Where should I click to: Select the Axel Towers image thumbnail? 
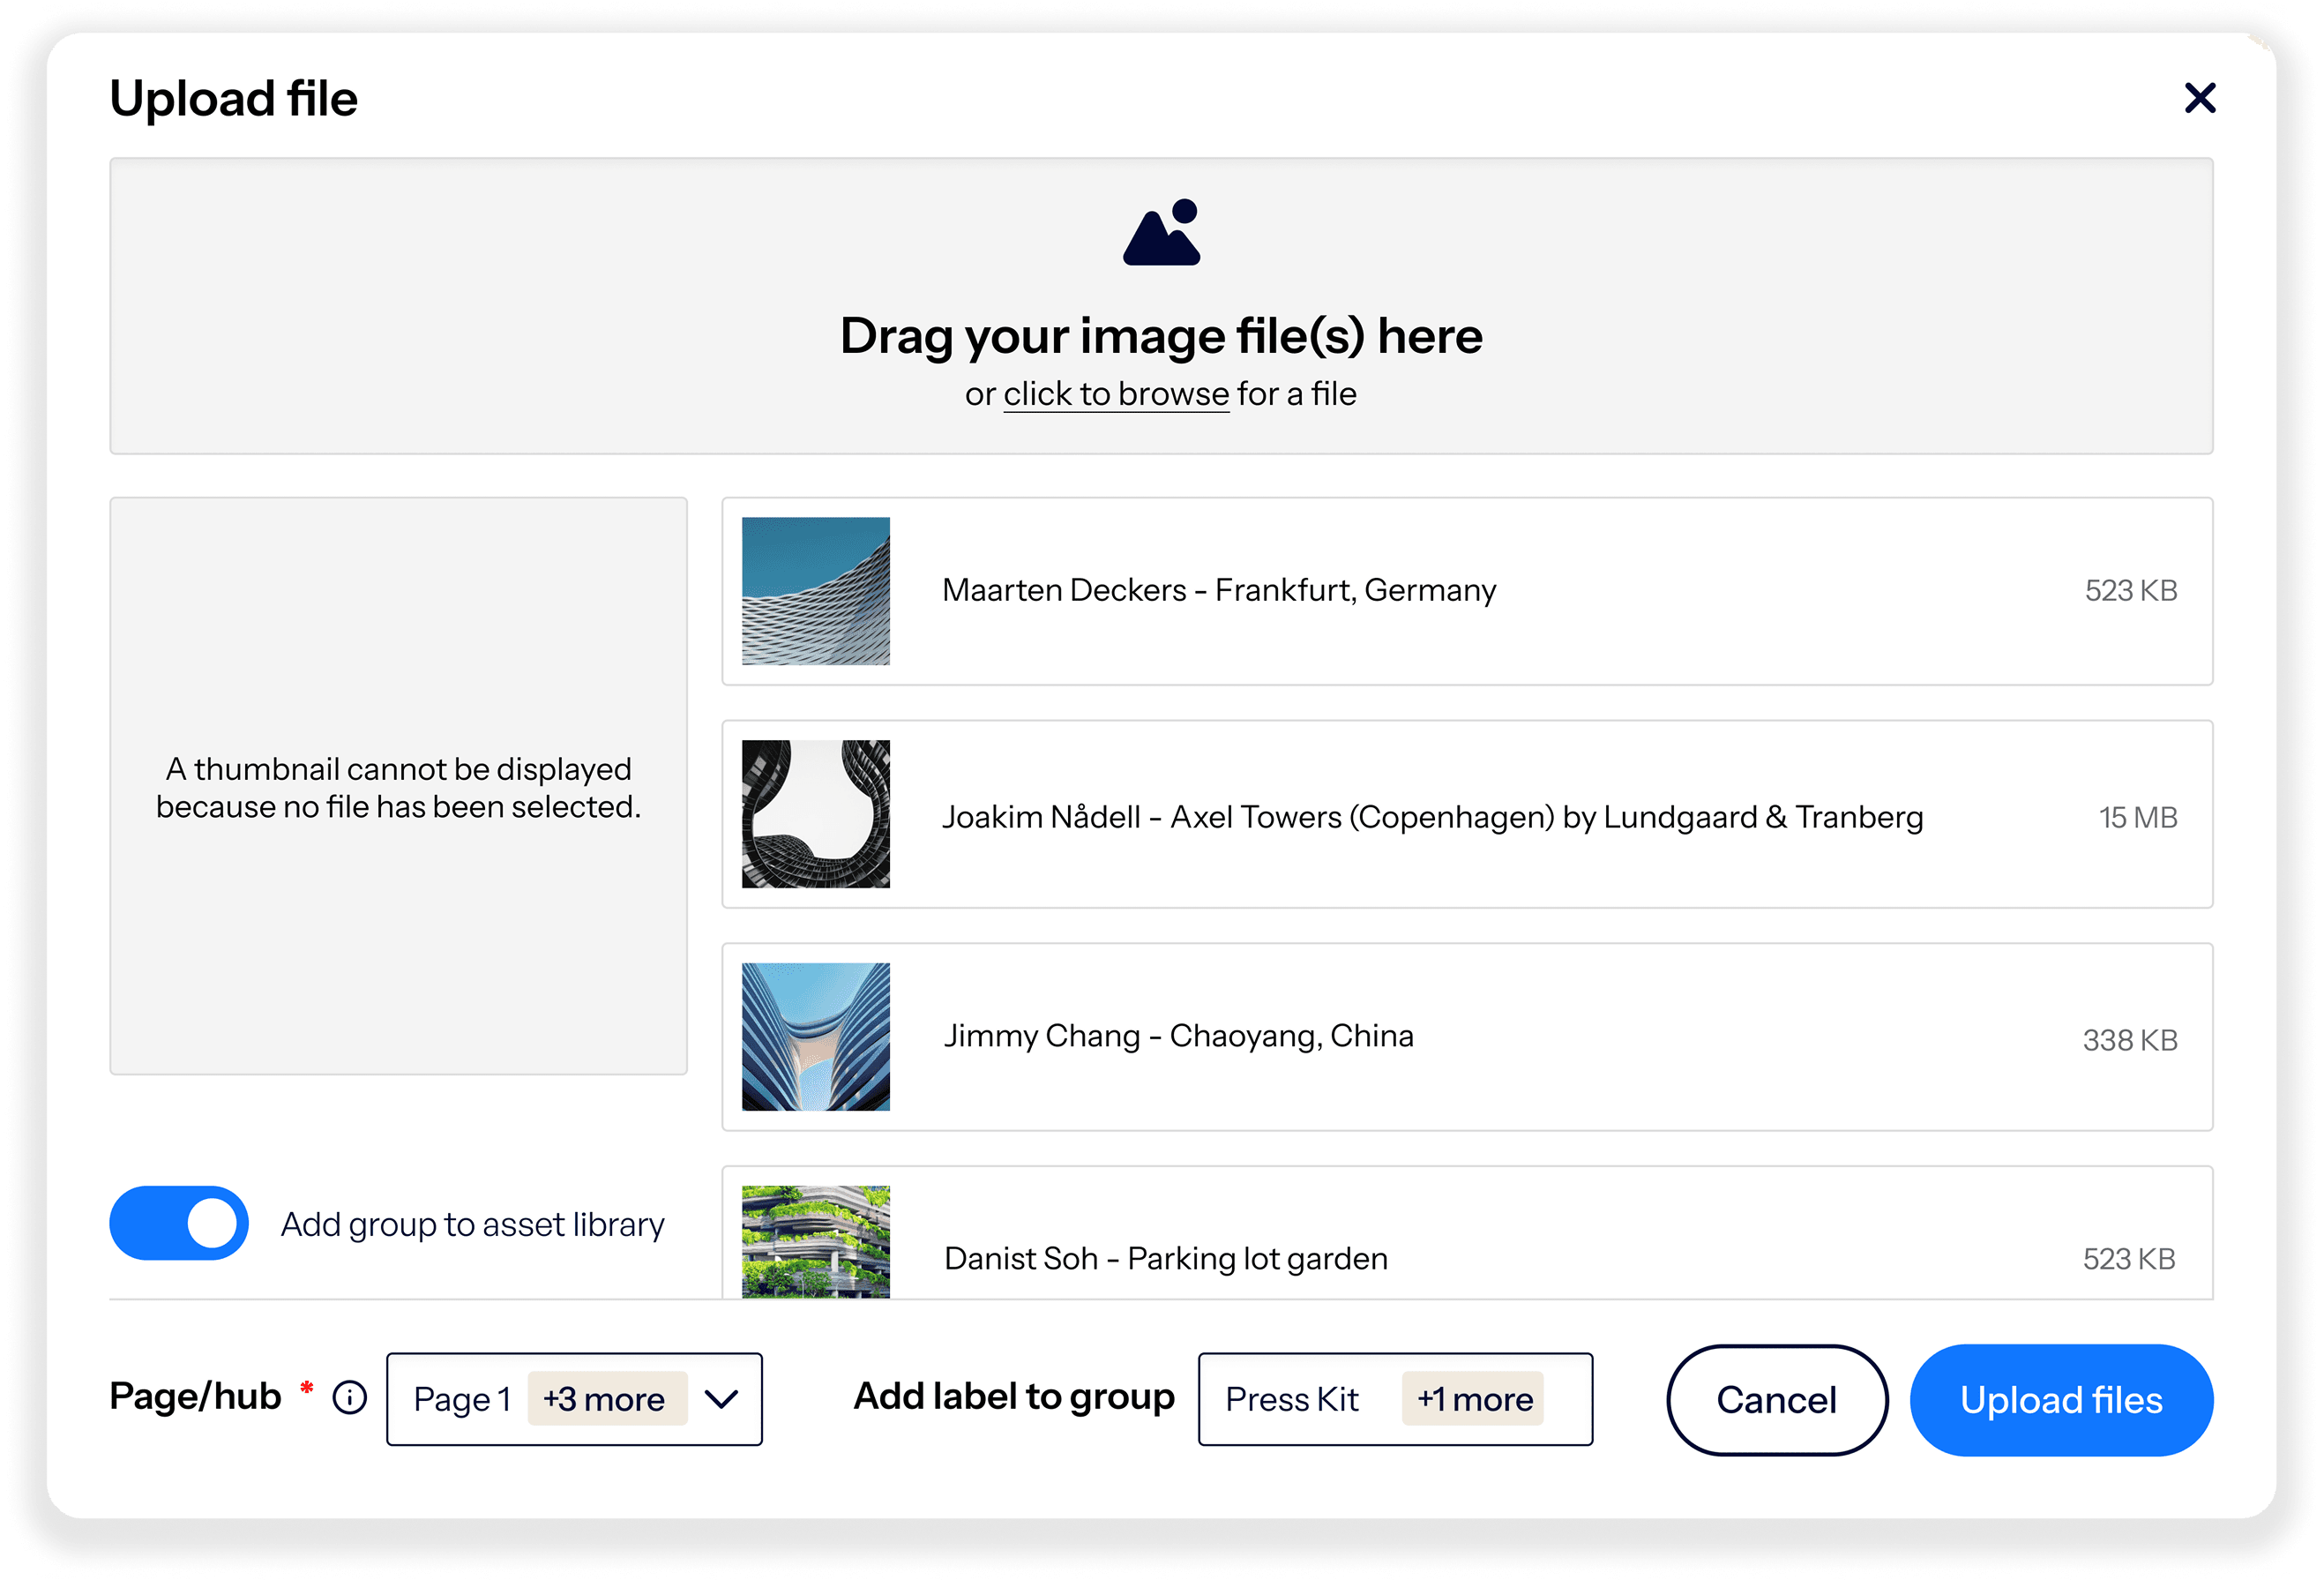pos(815,814)
